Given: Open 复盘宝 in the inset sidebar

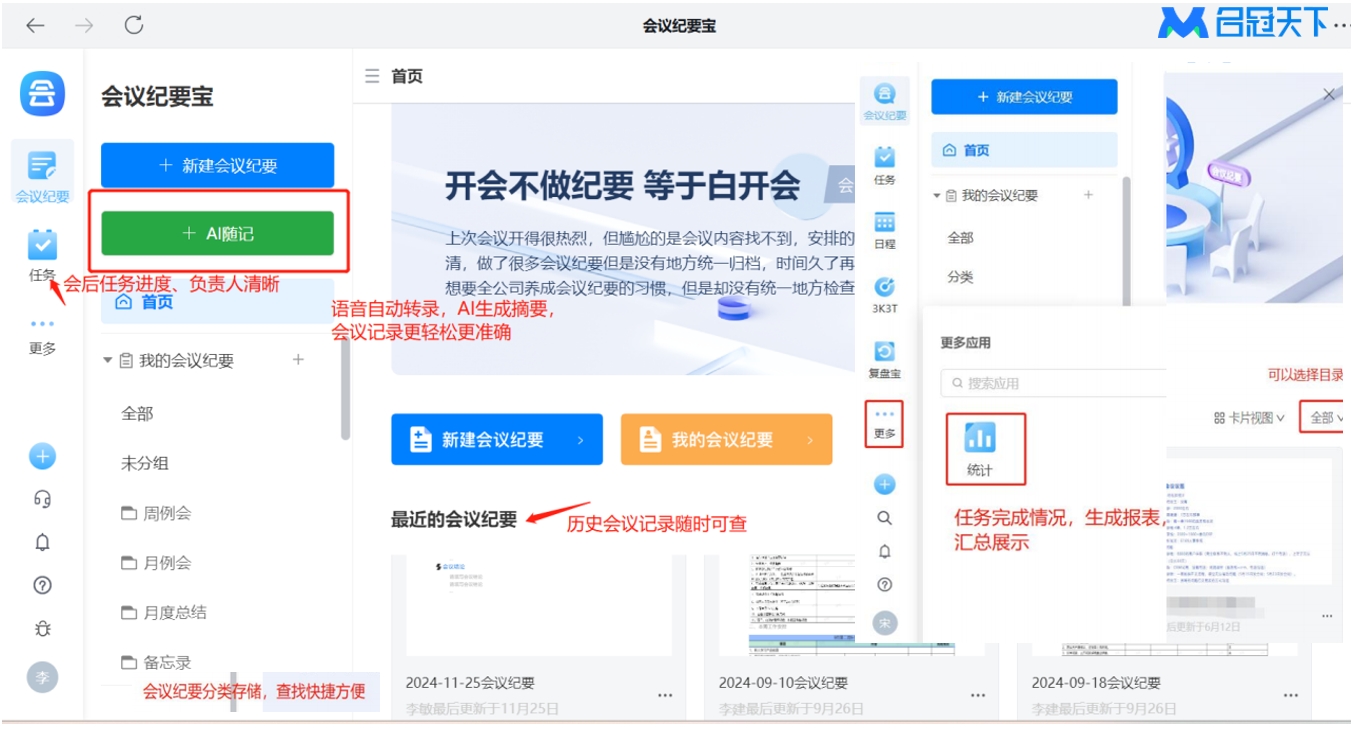Looking at the screenshot, I should 884,360.
